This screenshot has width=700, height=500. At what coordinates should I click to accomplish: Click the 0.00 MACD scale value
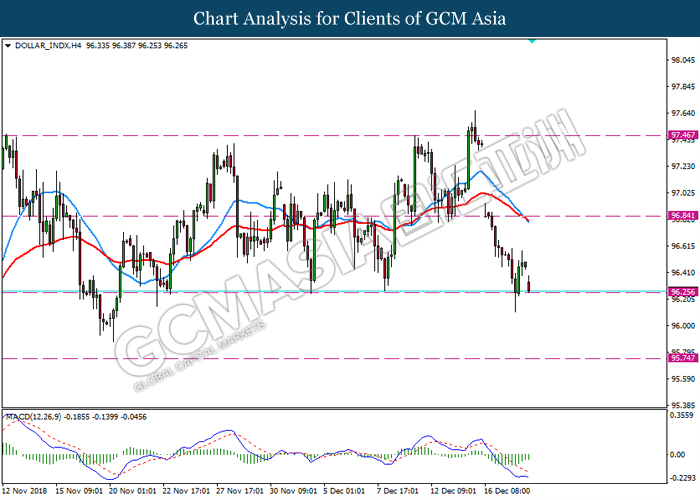(x=678, y=454)
